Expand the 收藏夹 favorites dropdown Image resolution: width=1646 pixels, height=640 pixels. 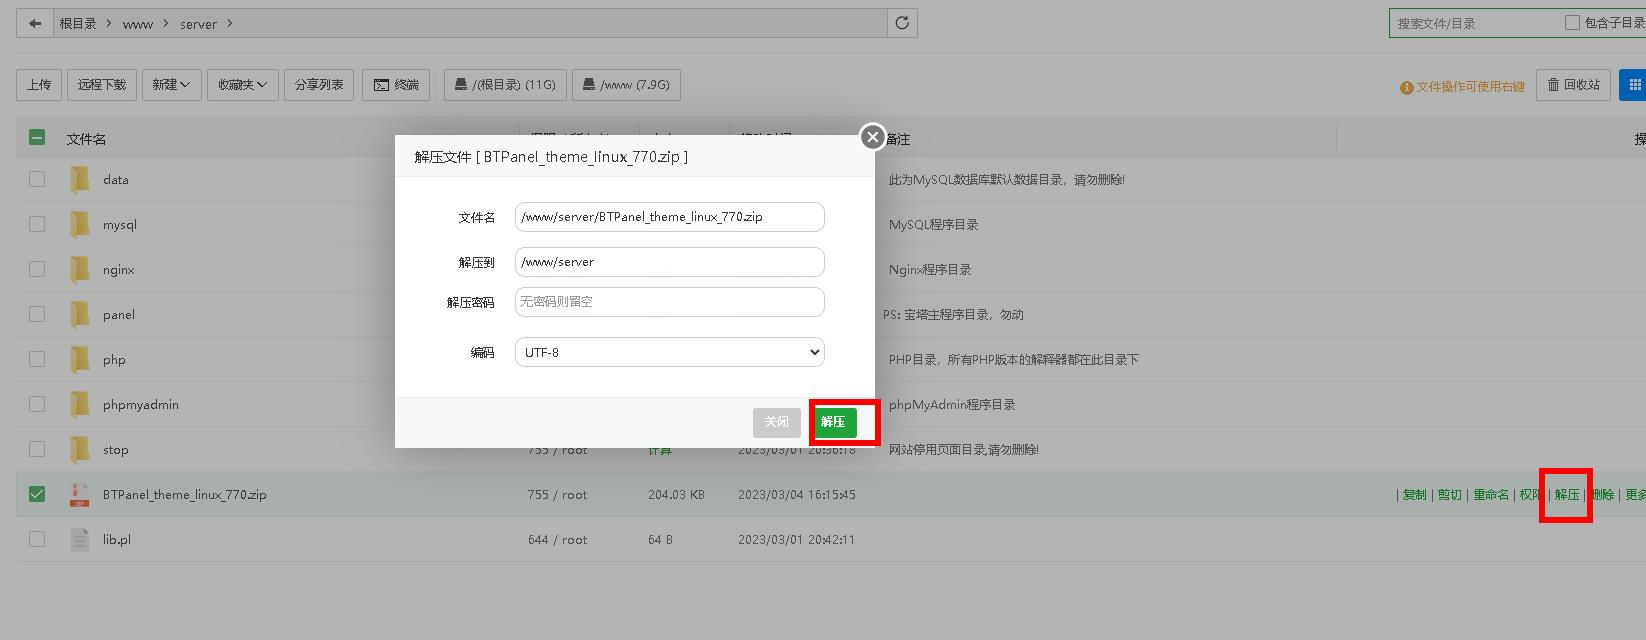tap(243, 85)
